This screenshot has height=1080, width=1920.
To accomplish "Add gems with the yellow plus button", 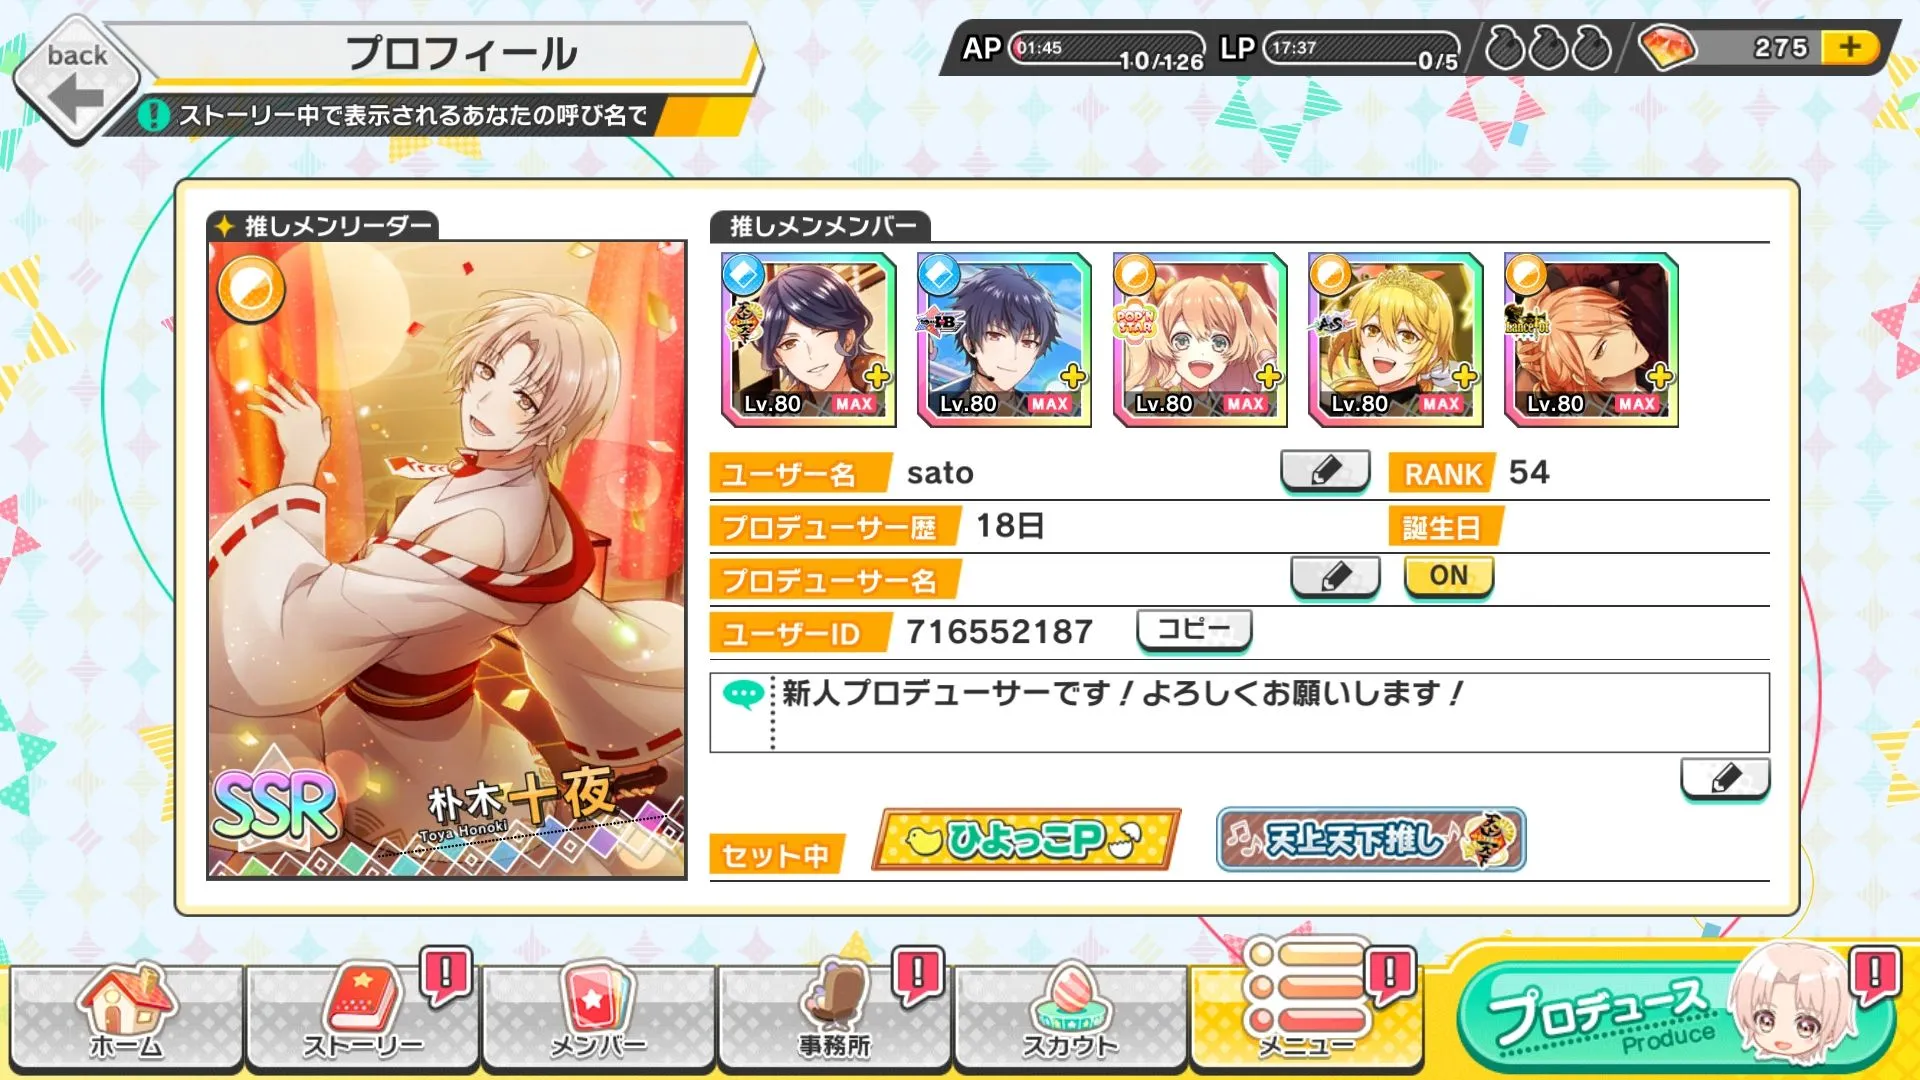I will [x=1850, y=47].
